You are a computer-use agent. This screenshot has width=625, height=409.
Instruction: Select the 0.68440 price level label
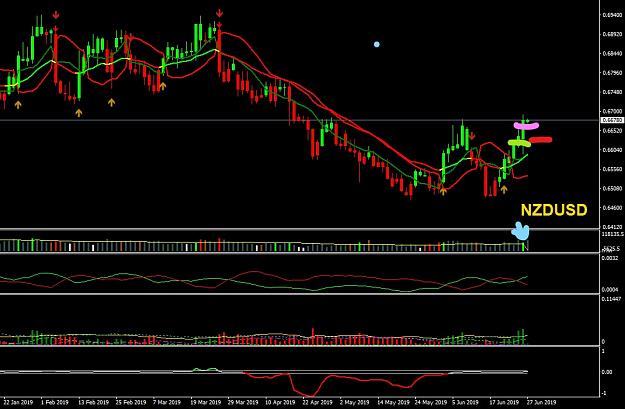click(612, 53)
